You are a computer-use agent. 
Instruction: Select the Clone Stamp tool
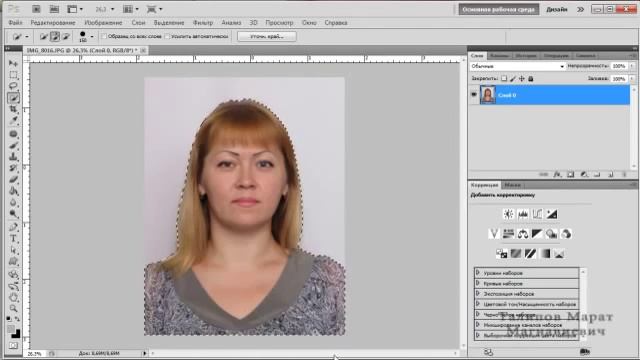pyautogui.click(x=13, y=157)
